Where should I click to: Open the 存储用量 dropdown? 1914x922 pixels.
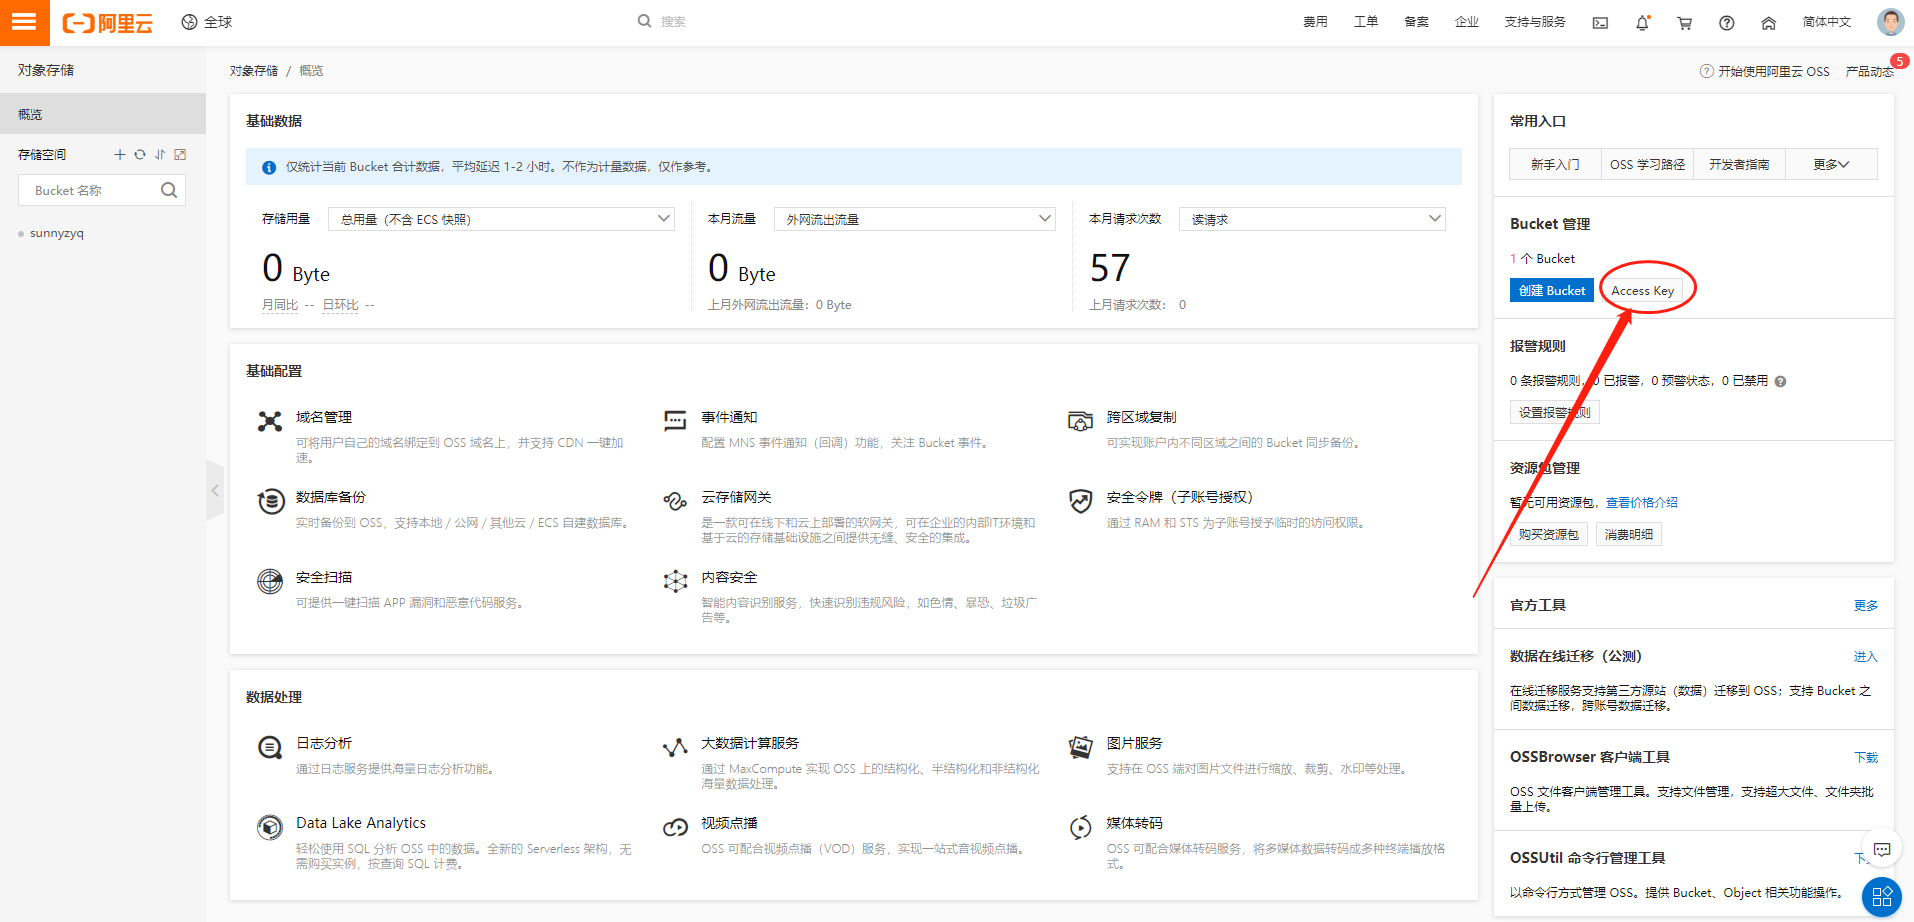click(x=501, y=219)
